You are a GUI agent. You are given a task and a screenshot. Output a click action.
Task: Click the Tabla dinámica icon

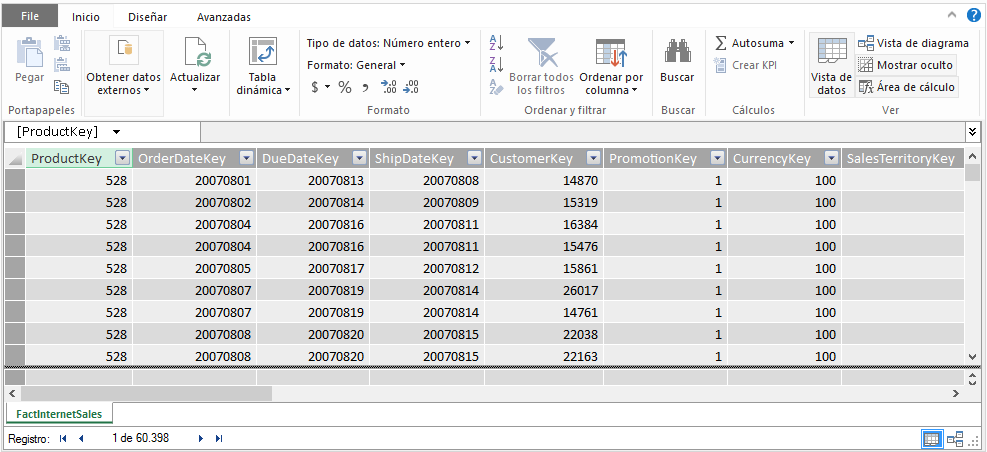[263, 52]
